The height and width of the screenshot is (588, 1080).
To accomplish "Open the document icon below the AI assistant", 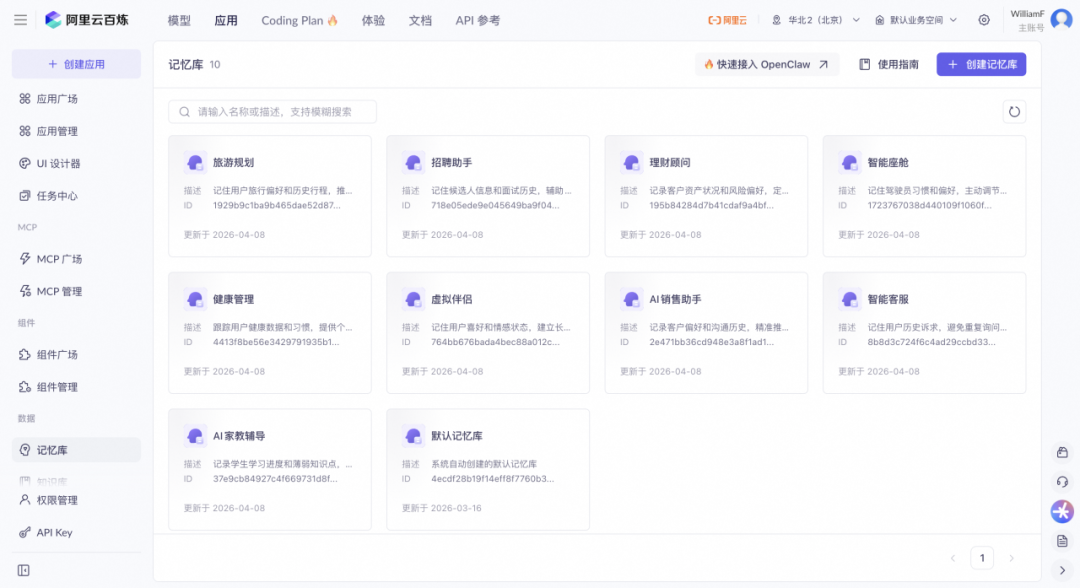I will 1062,540.
